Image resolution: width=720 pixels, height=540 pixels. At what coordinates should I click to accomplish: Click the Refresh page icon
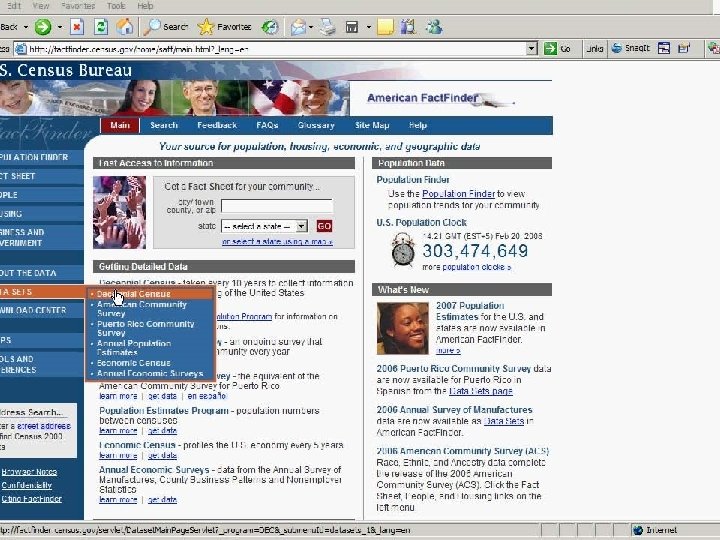click(101, 27)
